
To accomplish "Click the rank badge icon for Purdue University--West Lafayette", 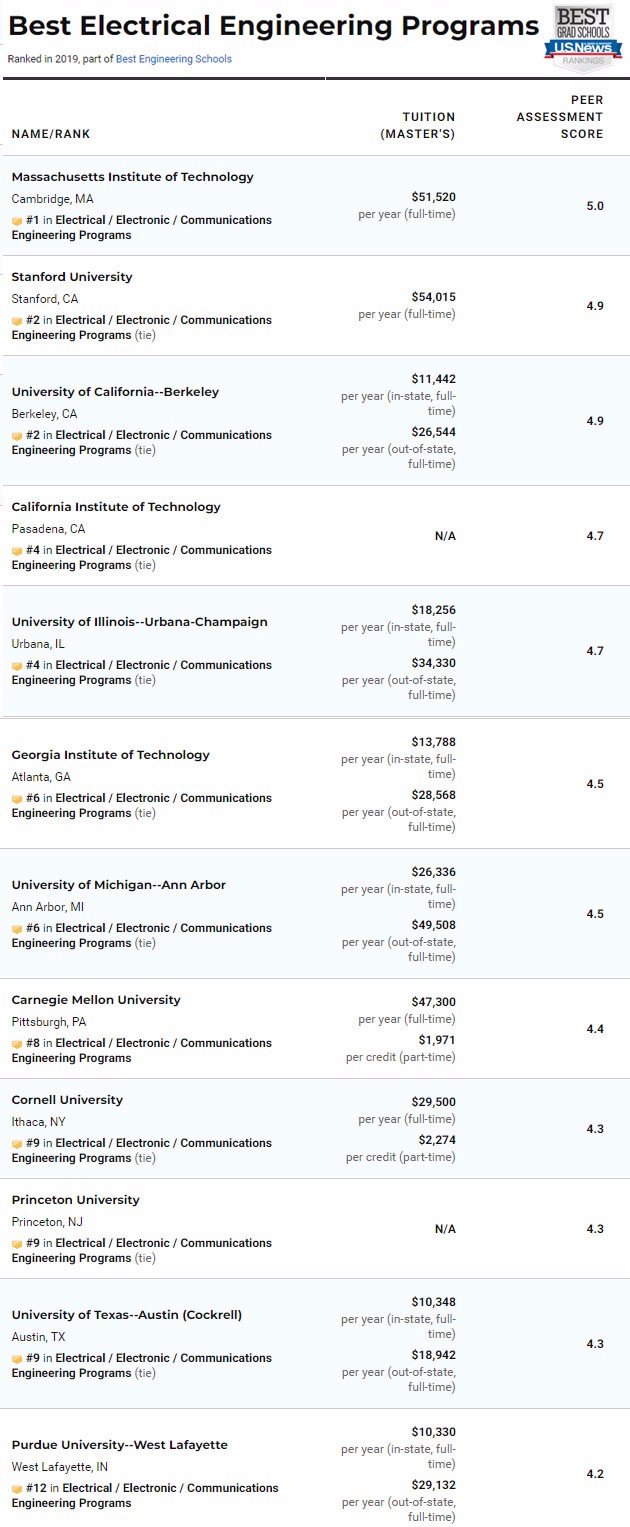I will tap(17, 1488).
